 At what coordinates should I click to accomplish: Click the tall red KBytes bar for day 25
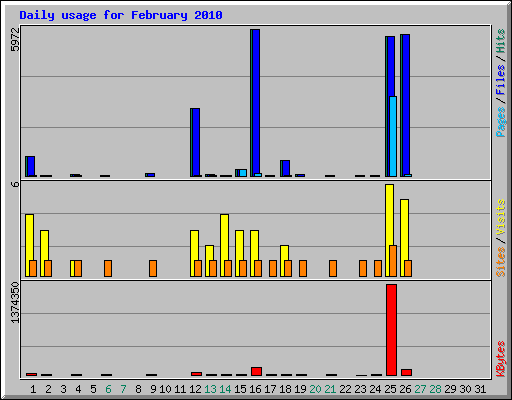click(x=392, y=330)
